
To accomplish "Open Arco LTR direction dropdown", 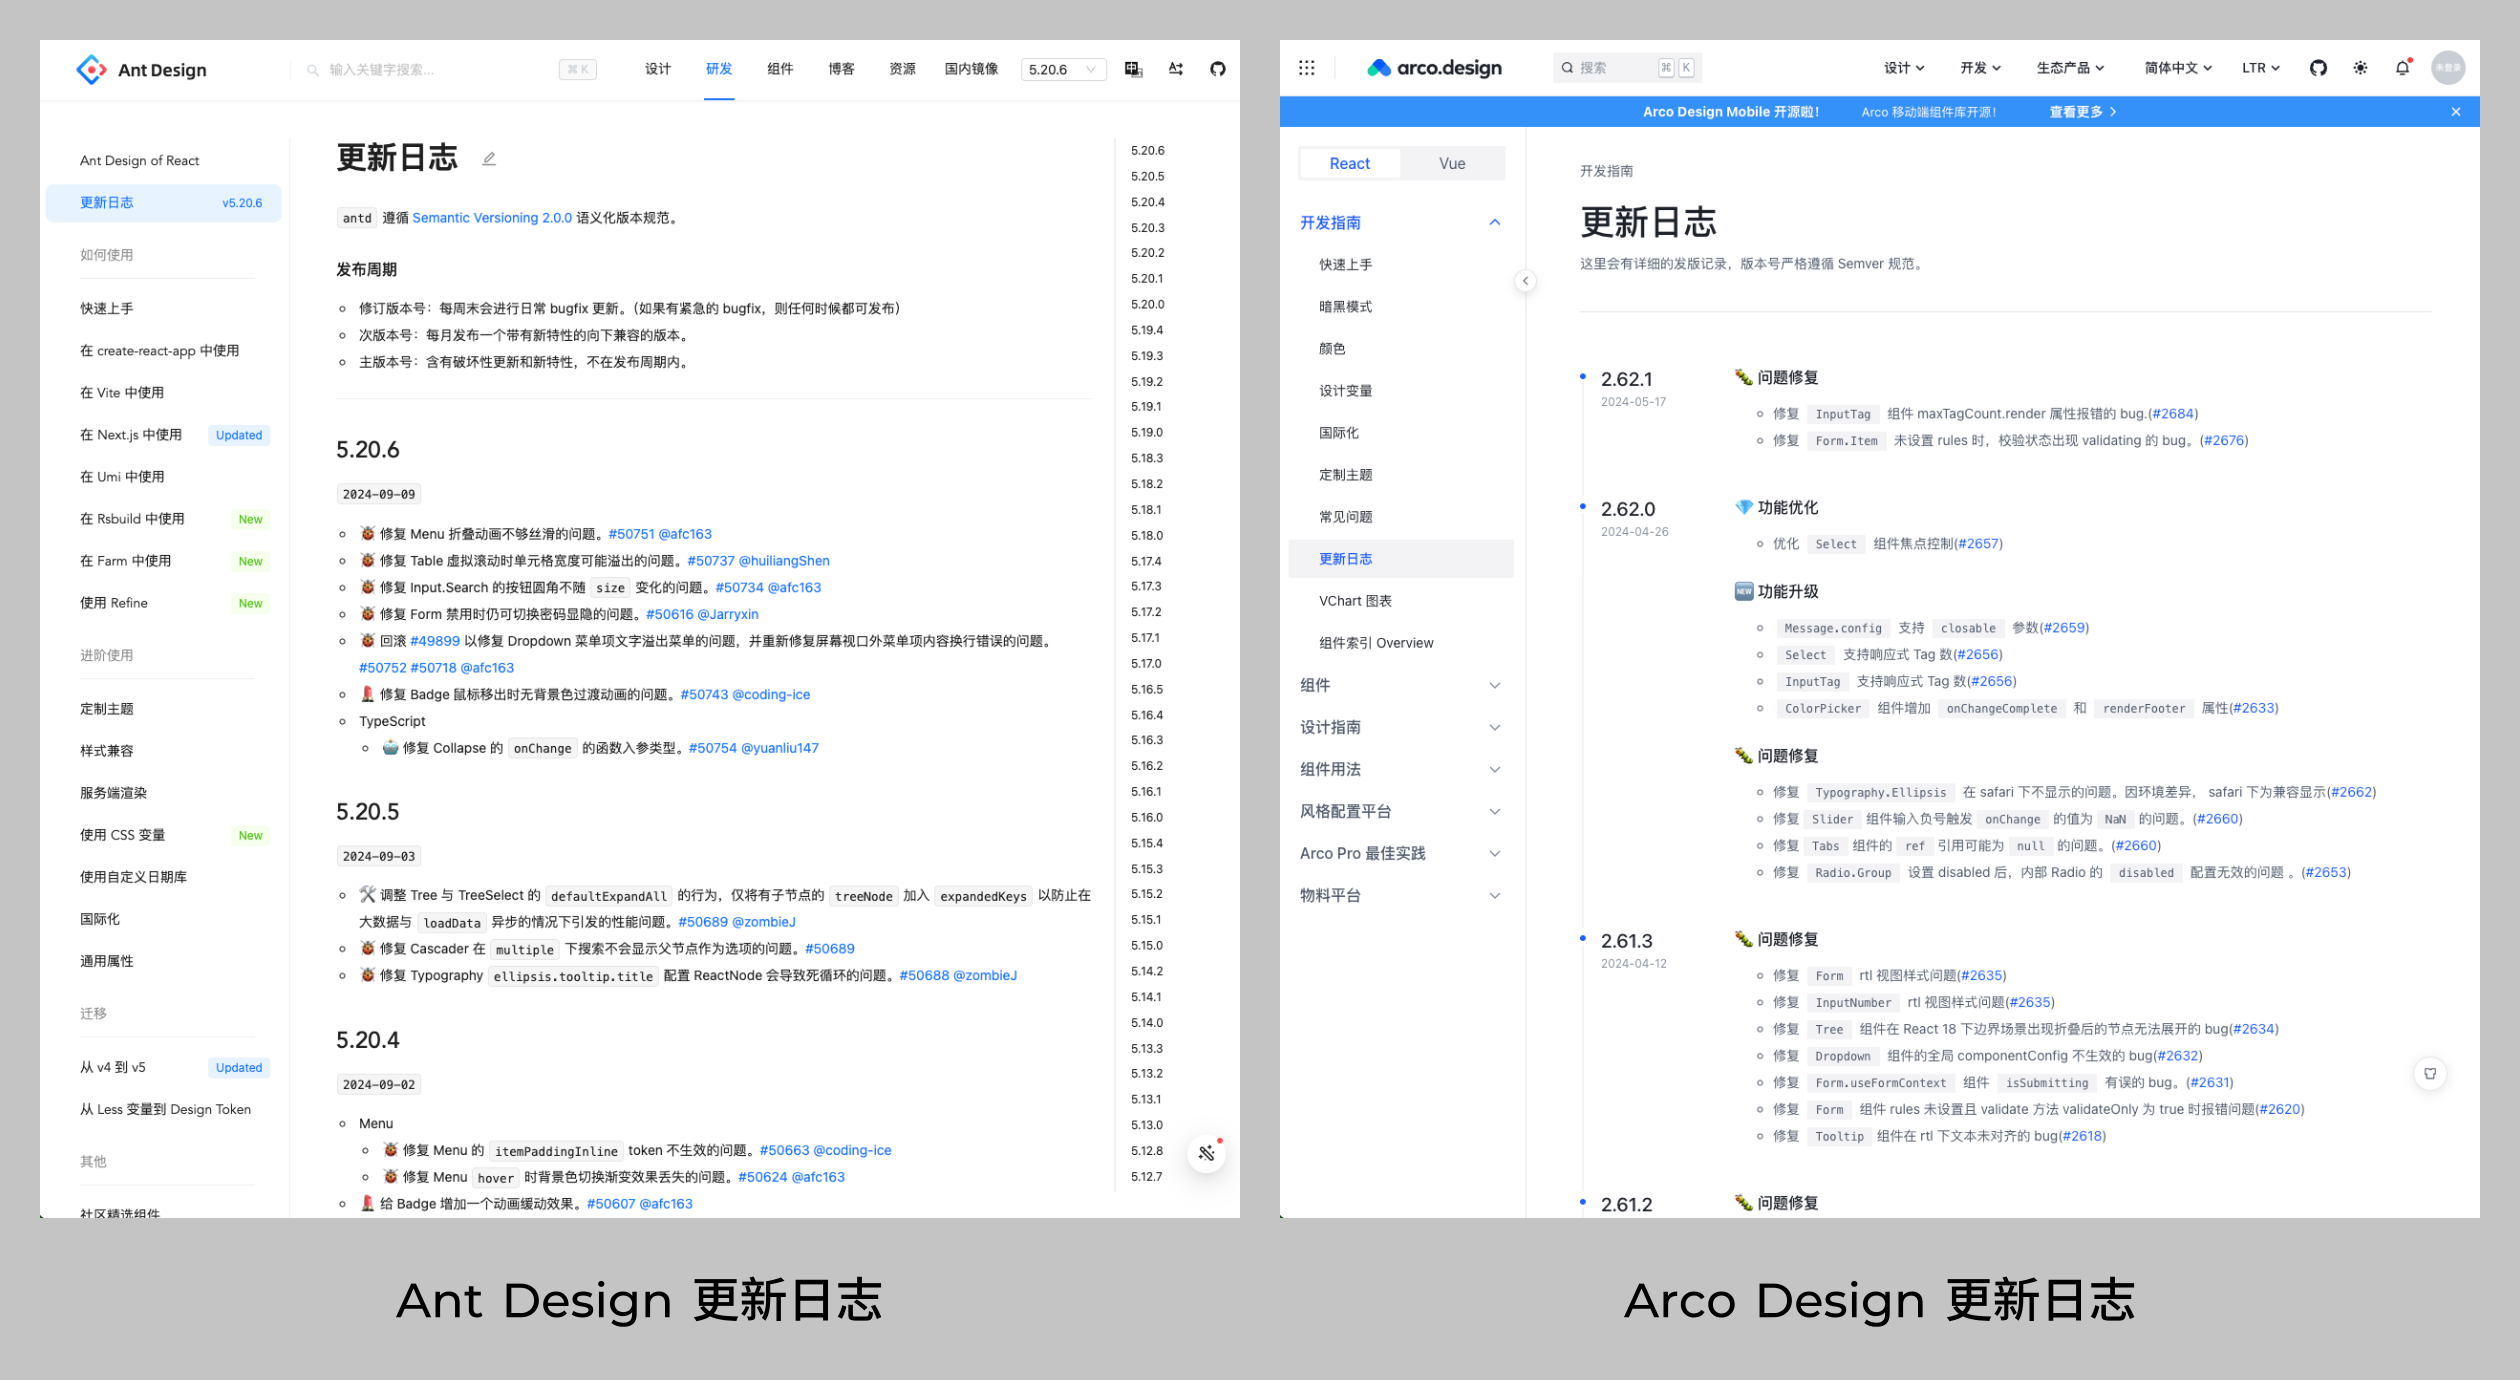I will (2260, 68).
